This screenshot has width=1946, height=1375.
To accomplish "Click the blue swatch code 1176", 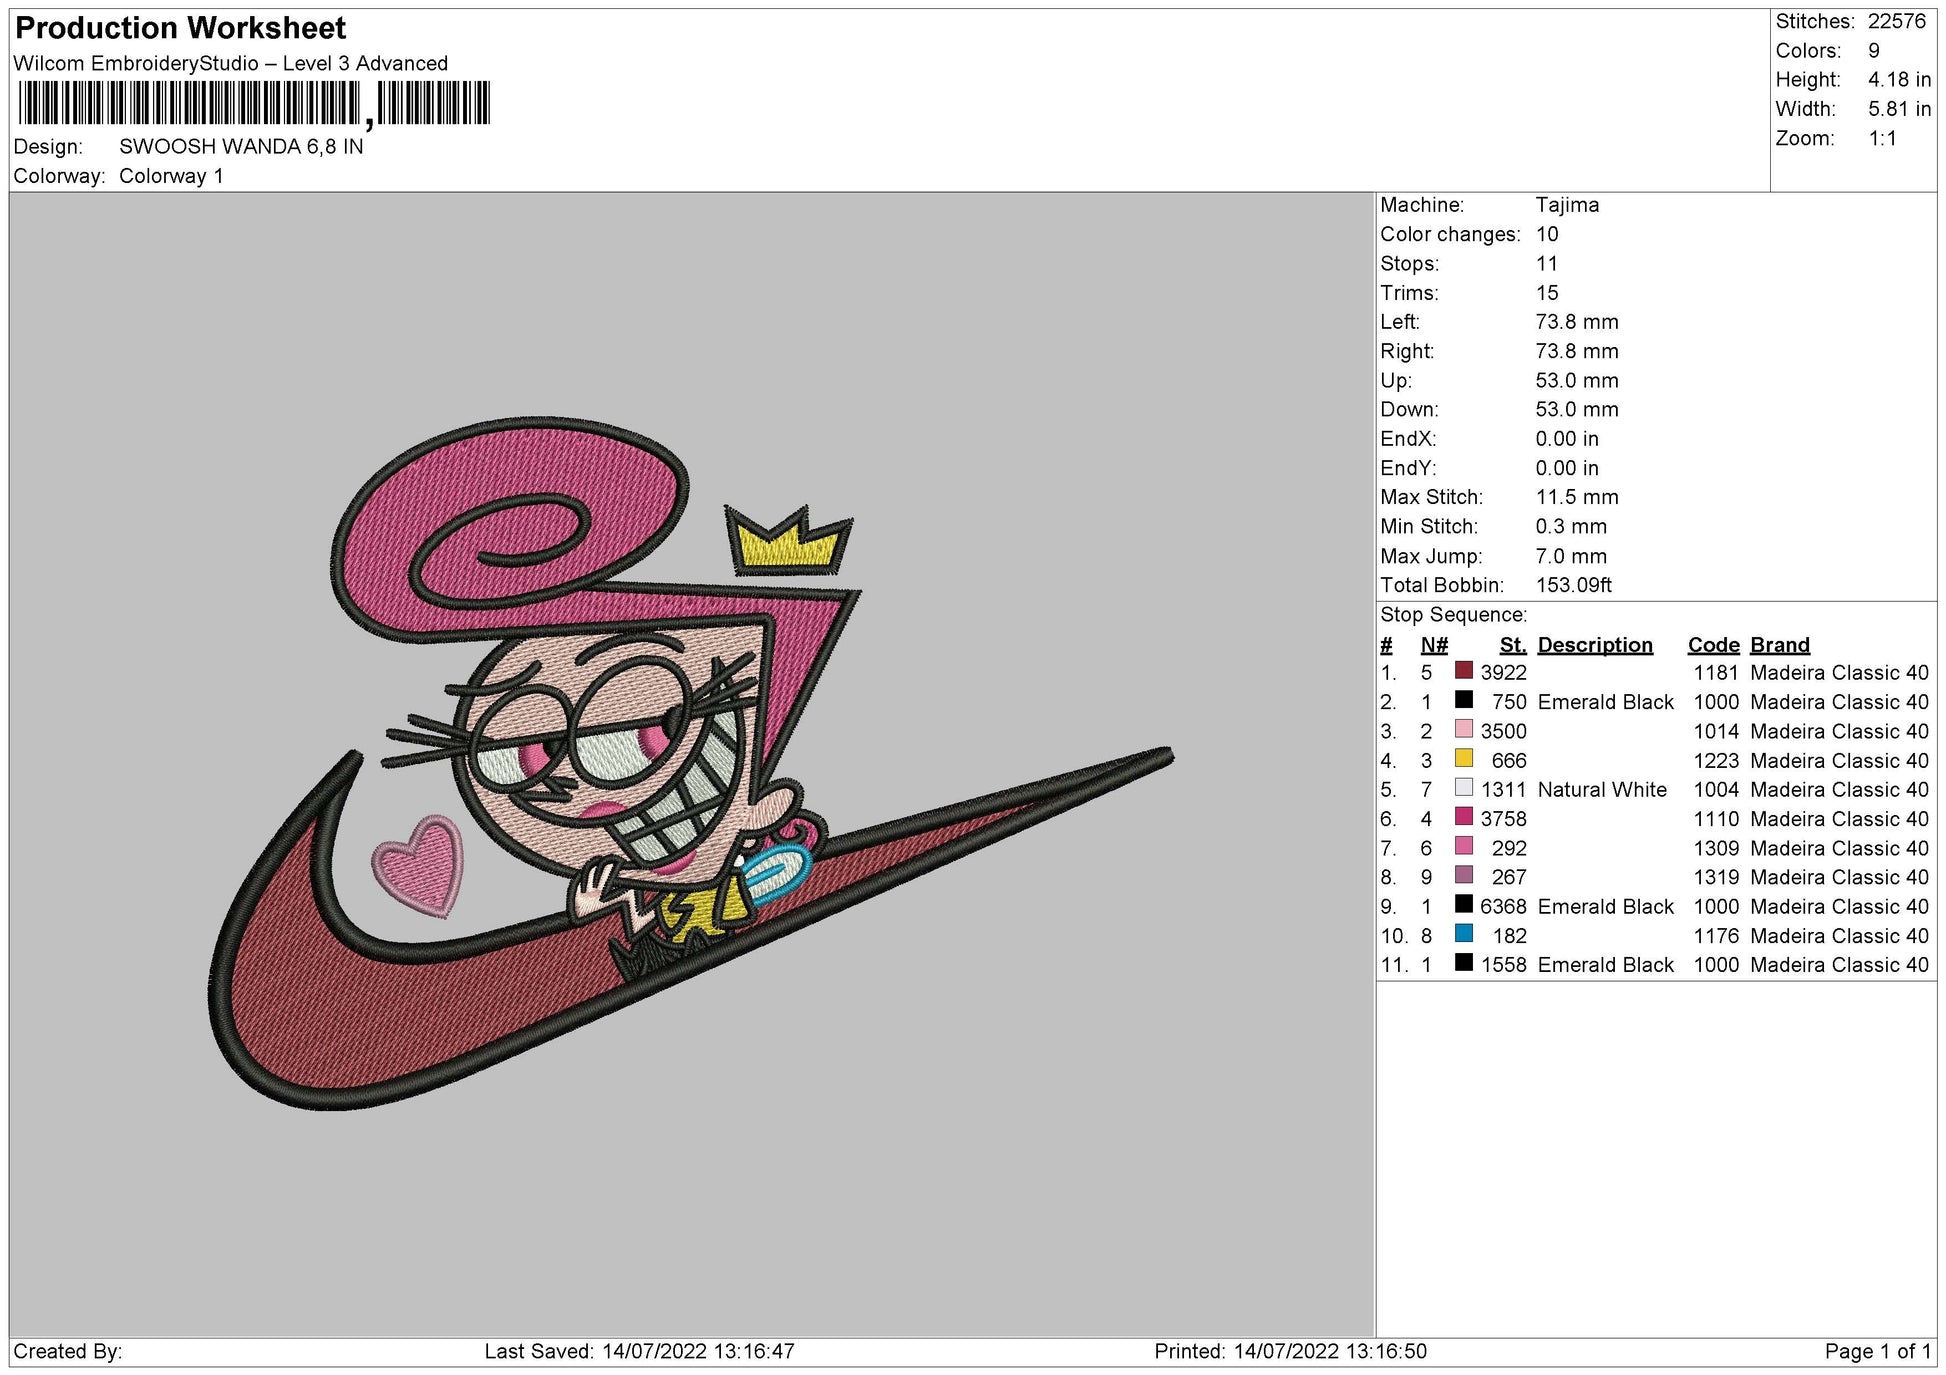I will pyautogui.click(x=1464, y=934).
